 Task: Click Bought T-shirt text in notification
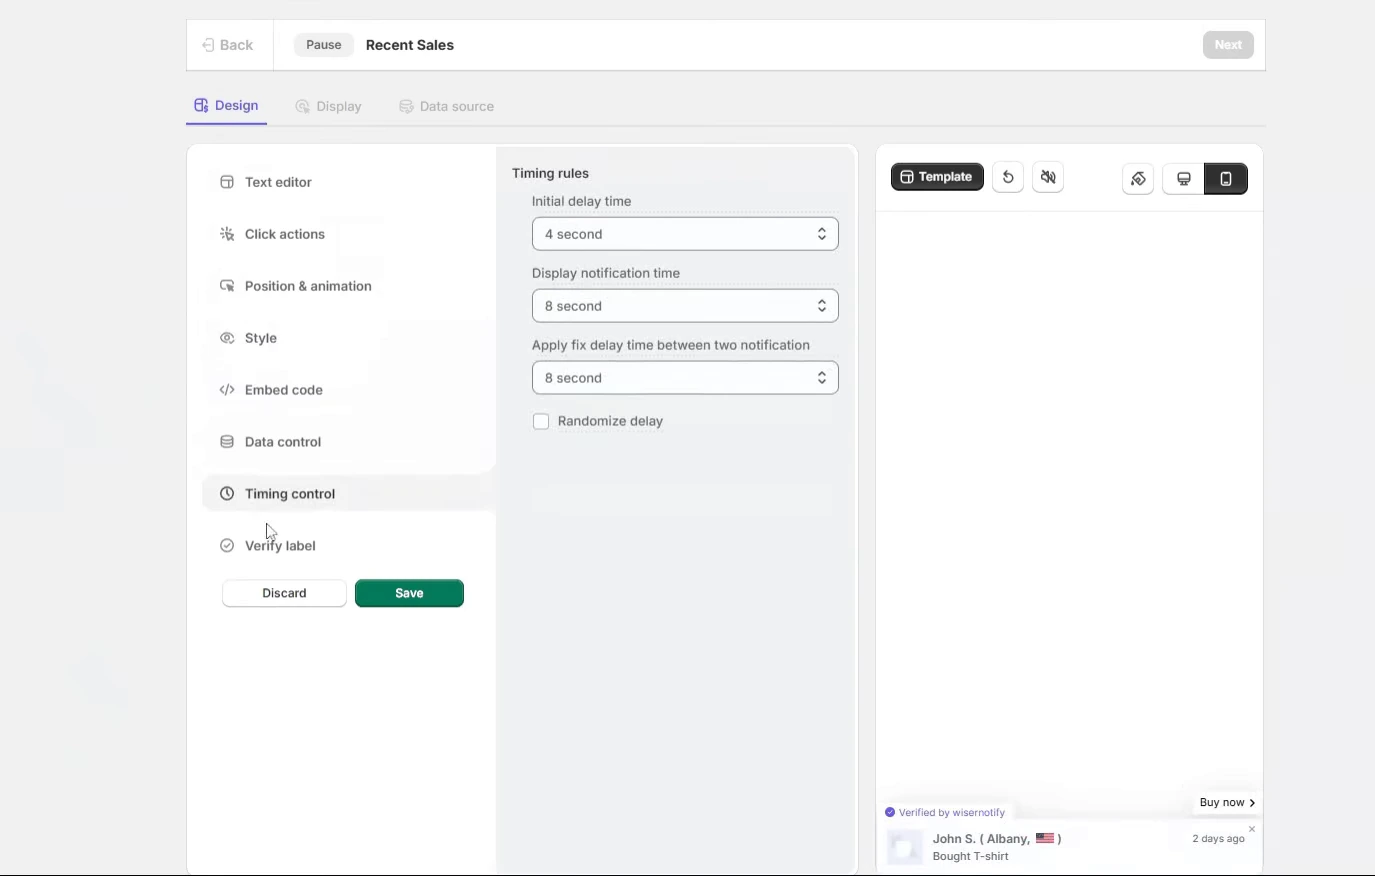[x=970, y=856]
